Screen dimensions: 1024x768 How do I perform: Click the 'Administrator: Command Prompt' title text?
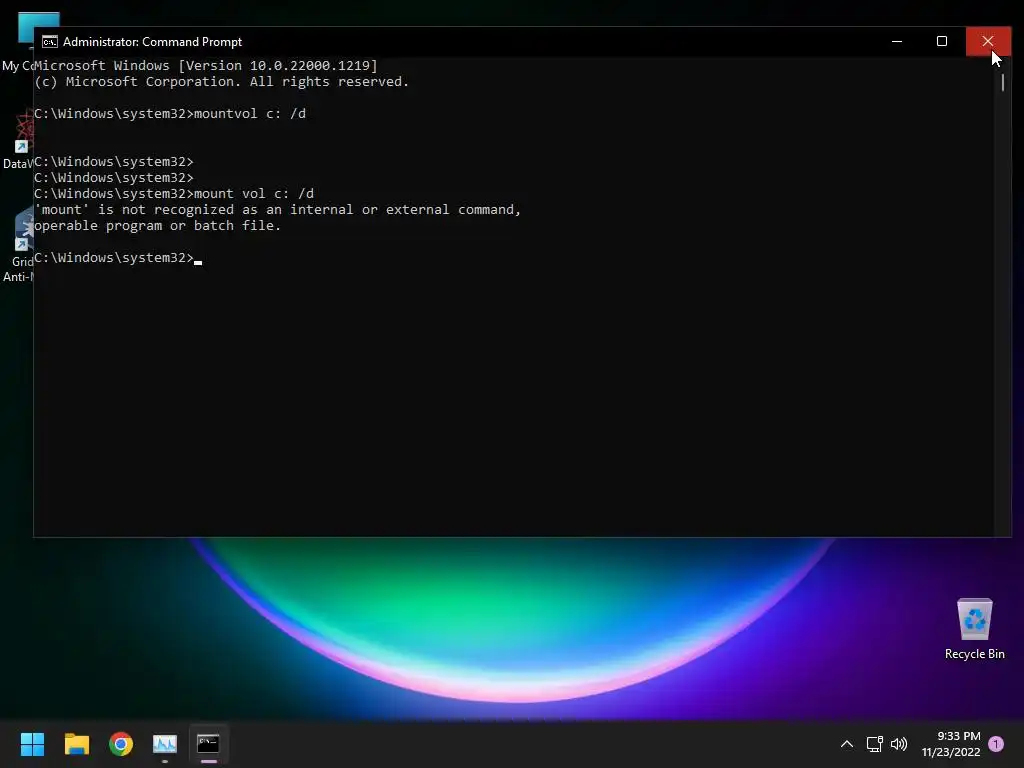coord(152,42)
